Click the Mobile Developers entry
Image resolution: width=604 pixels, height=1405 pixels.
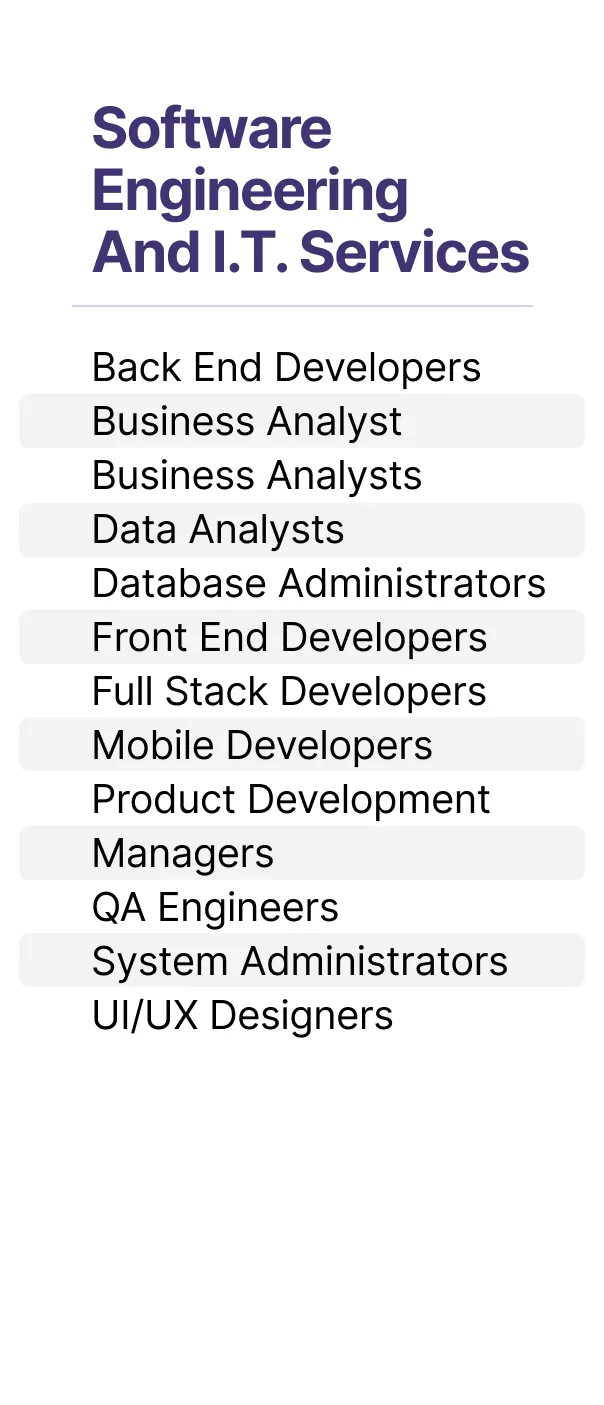[x=302, y=745]
